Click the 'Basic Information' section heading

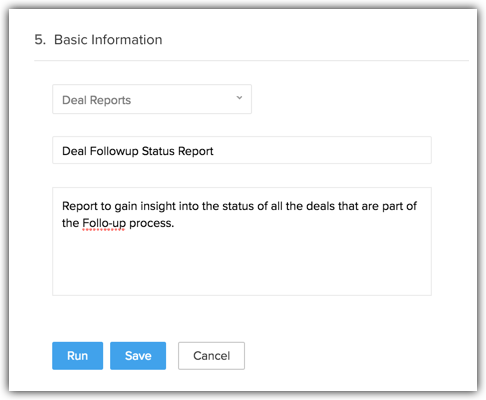108,40
